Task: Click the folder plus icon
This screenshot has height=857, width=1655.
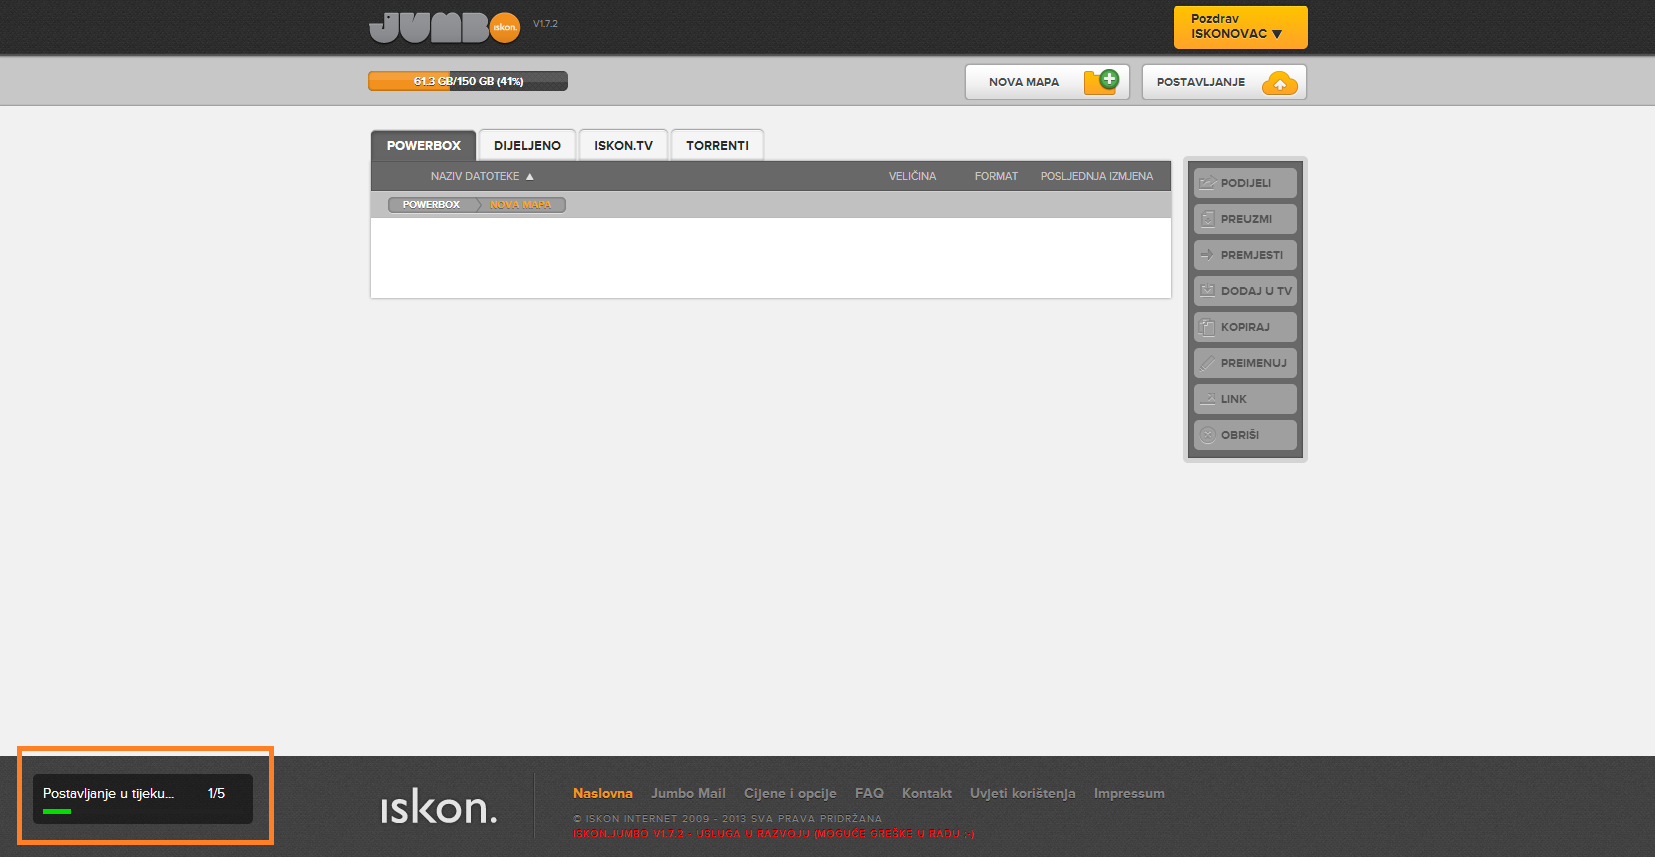Action: (1101, 81)
